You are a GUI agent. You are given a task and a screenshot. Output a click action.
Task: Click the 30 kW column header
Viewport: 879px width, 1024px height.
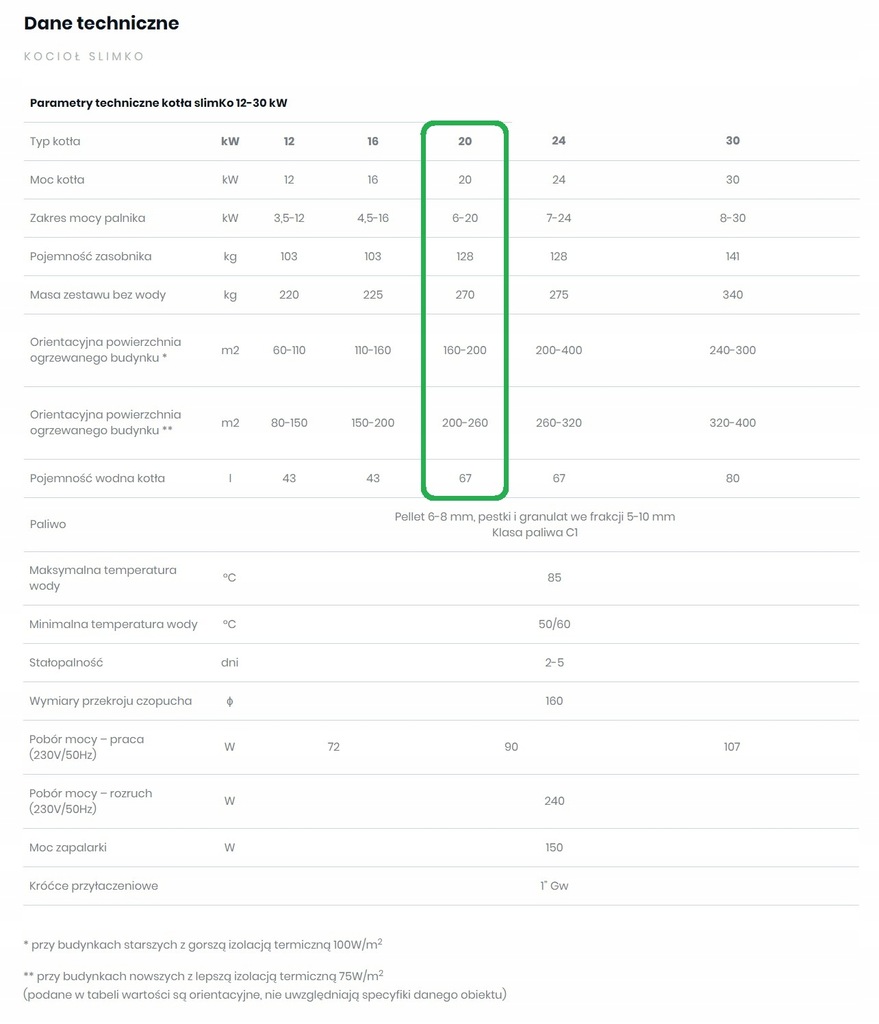[733, 140]
